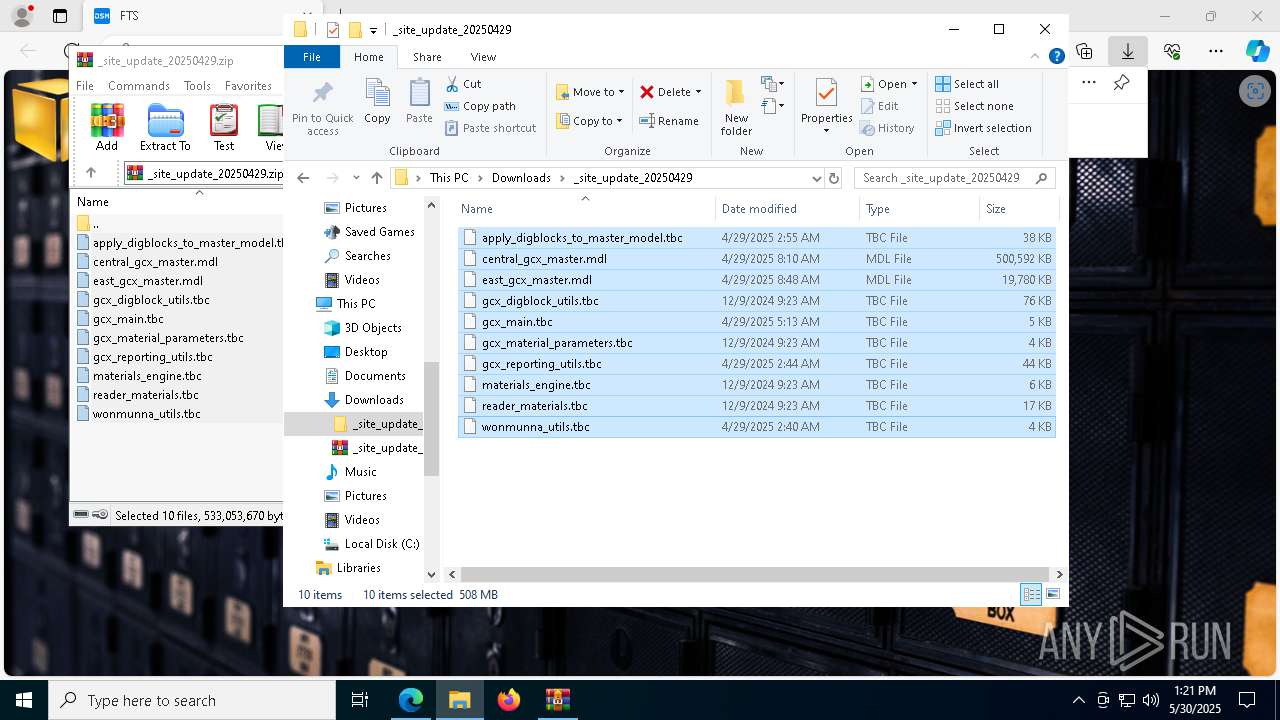The width and height of the screenshot is (1280, 720).
Task: Click Task View taskbar icon
Action: (361, 700)
